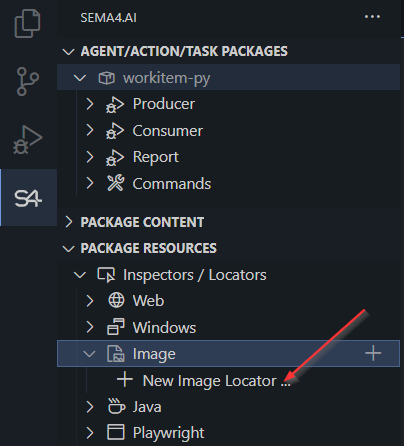Click the plus icon on Image row

373,353
